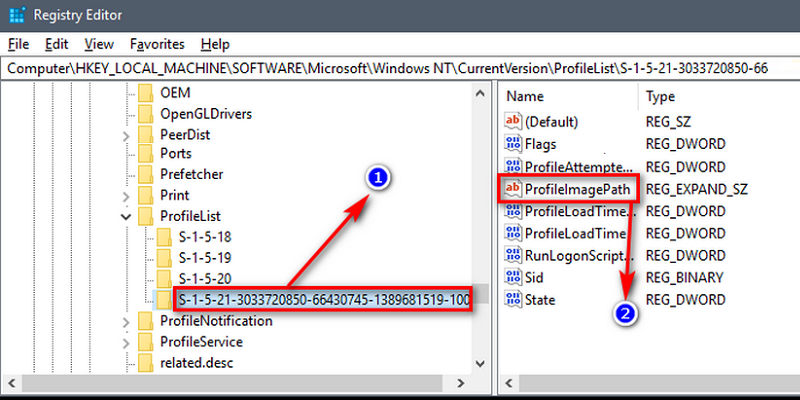Screen dimensions: 800x400
Task: Click values pane horizontal scroll left arrow
Action: [508, 383]
